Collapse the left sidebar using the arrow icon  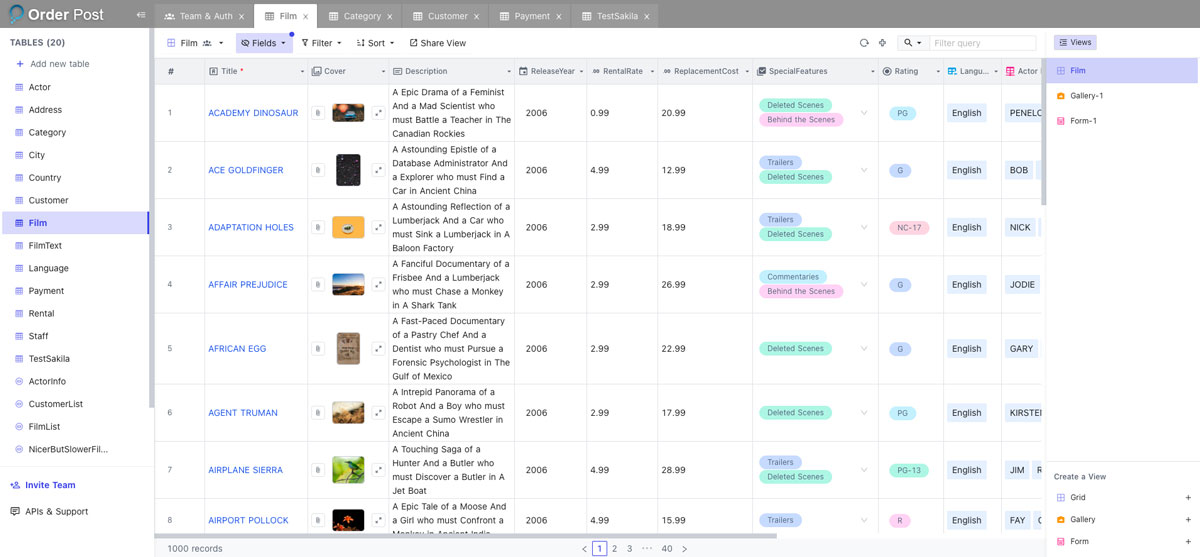pyautogui.click(x=141, y=15)
